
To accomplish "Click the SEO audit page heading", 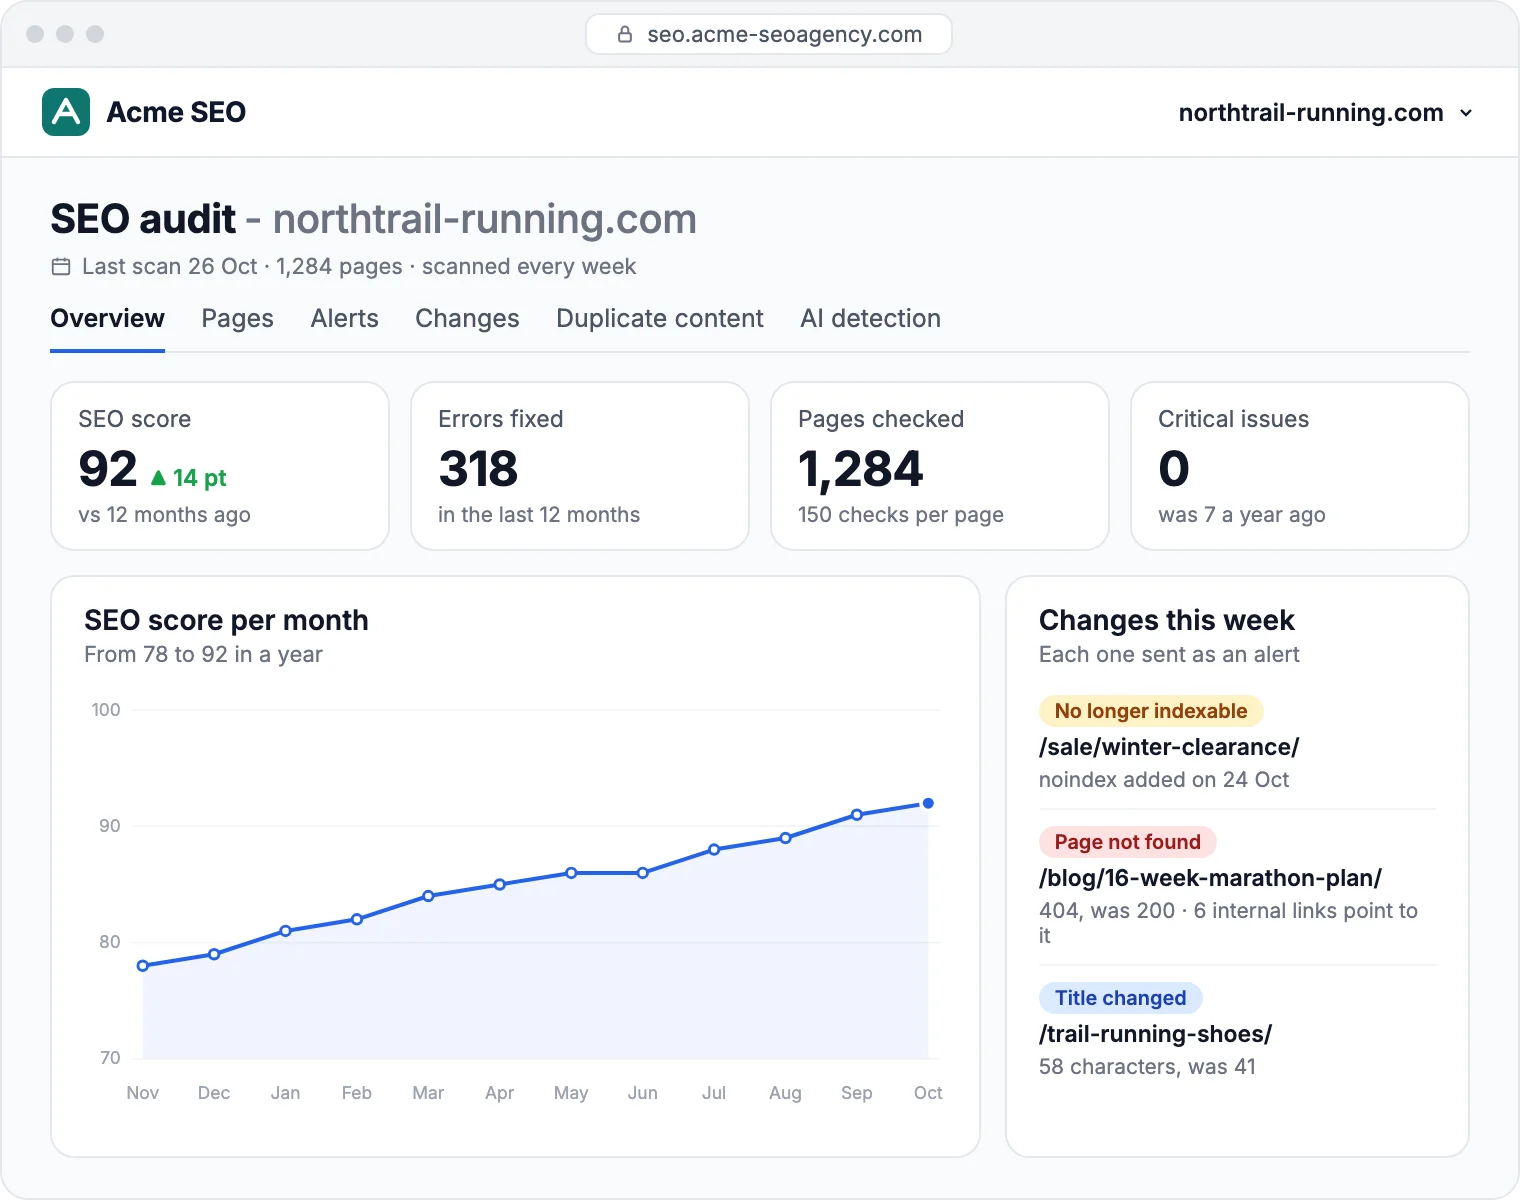I will click(374, 219).
